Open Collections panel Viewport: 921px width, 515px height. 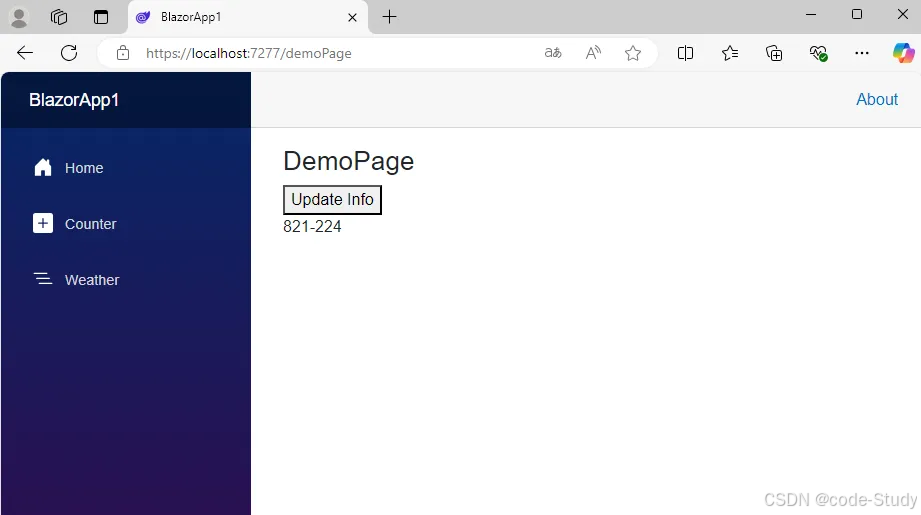774,53
